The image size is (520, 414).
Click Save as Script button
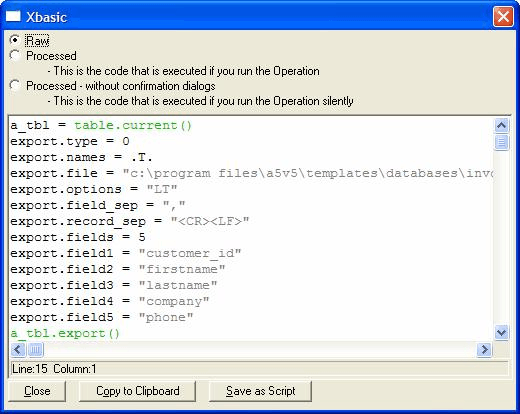(x=260, y=391)
